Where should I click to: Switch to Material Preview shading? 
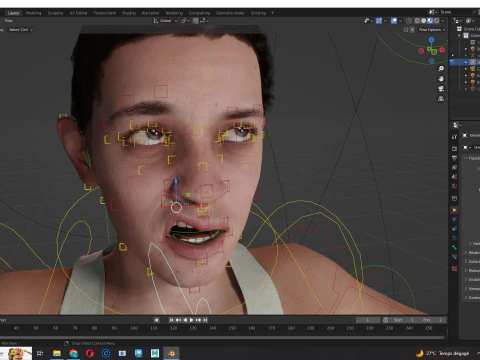(430, 21)
